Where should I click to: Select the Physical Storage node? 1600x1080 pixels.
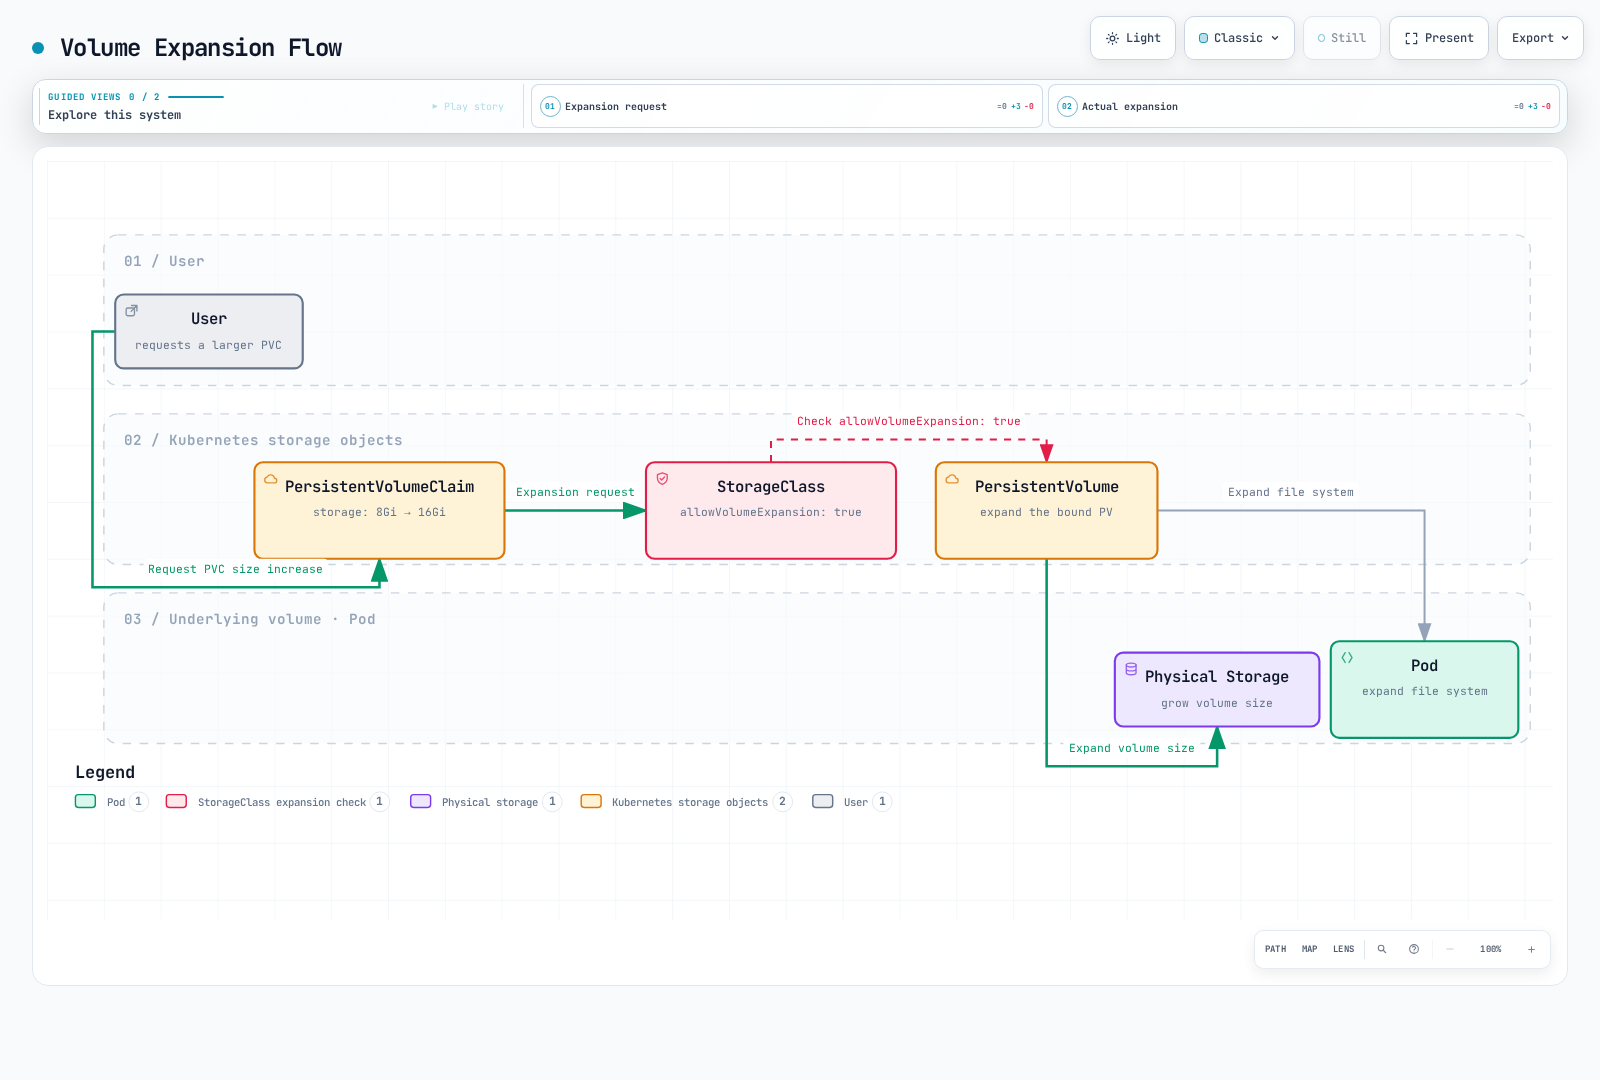pos(1217,689)
